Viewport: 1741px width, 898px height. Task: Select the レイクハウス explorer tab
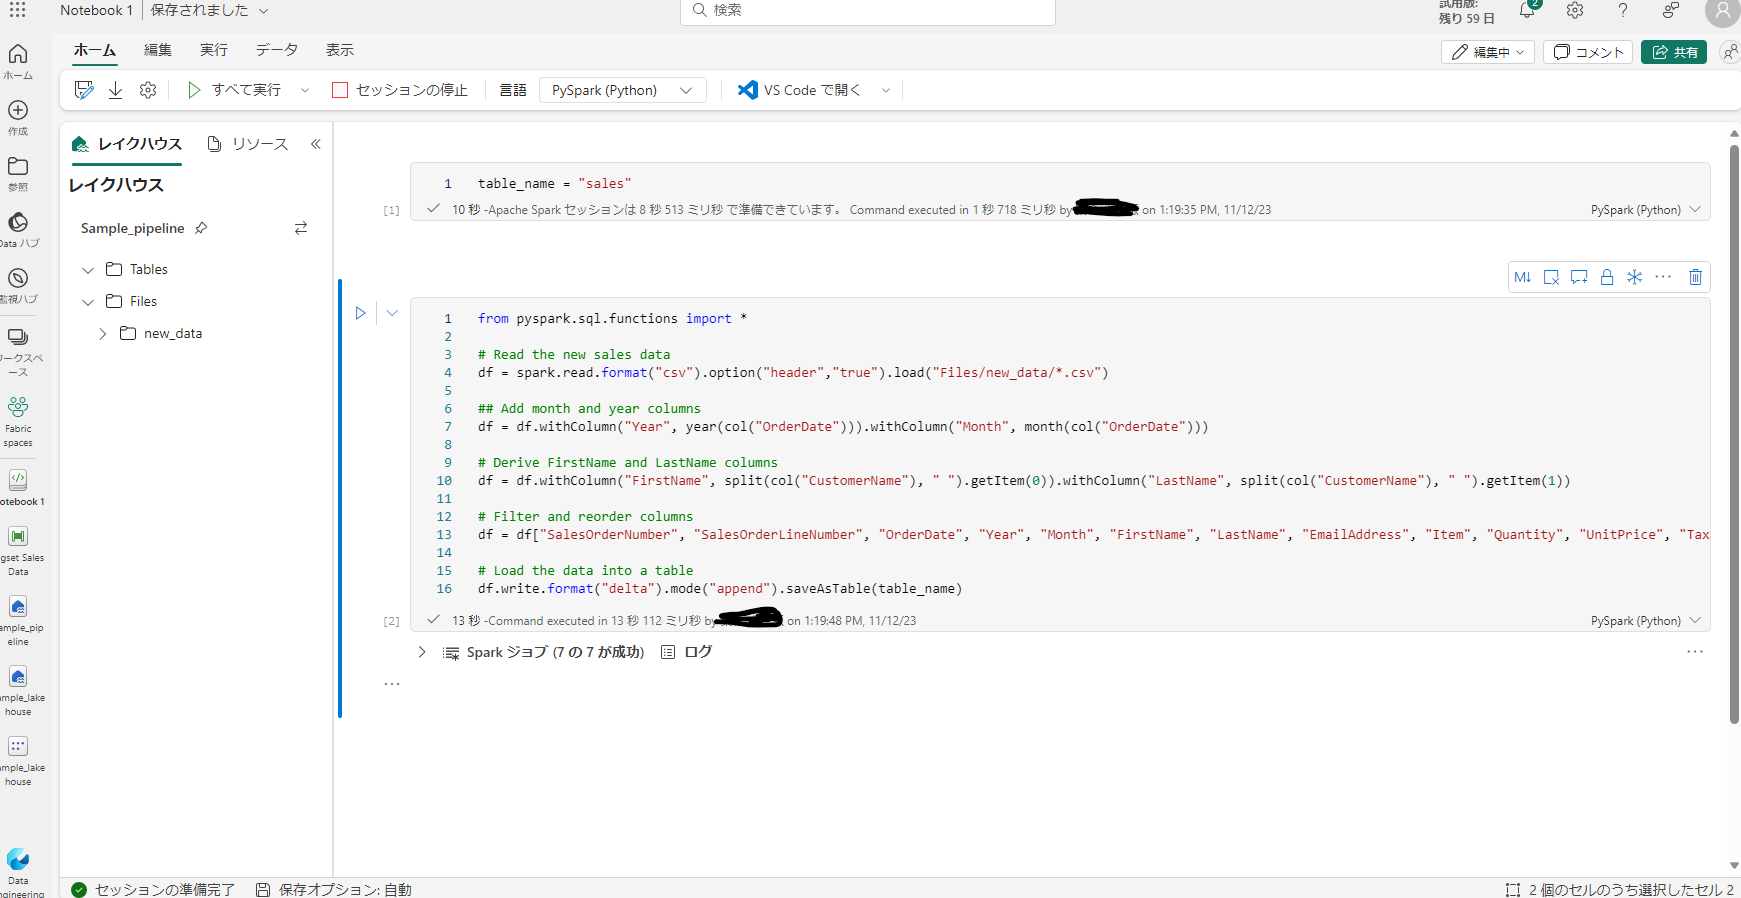coord(127,144)
